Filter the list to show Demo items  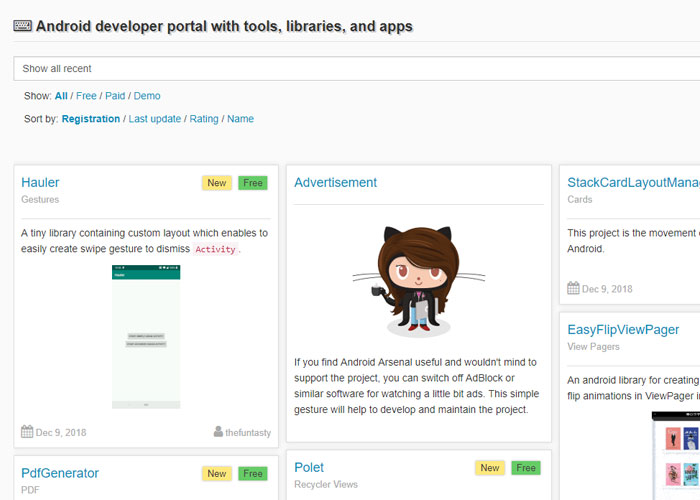(x=147, y=96)
